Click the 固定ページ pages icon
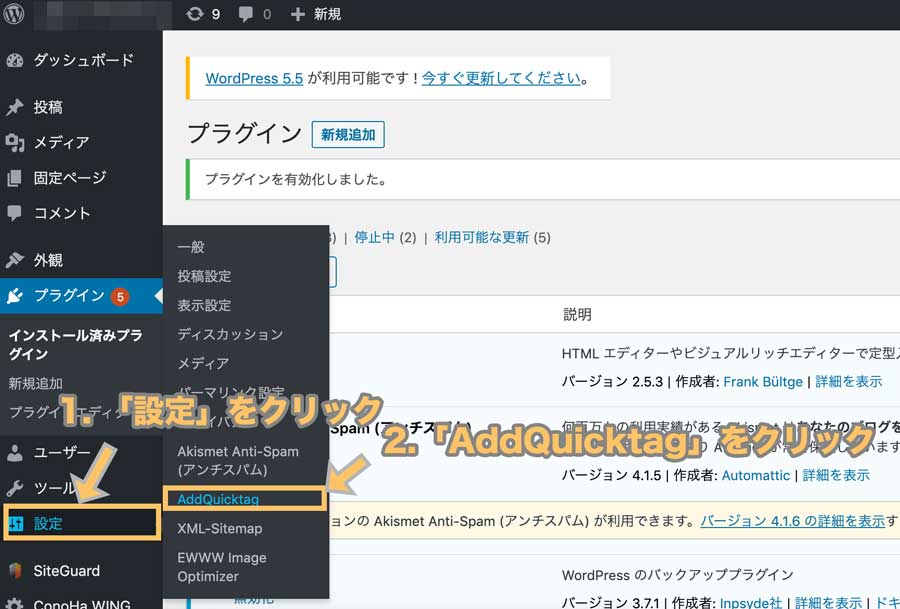 click(15, 178)
